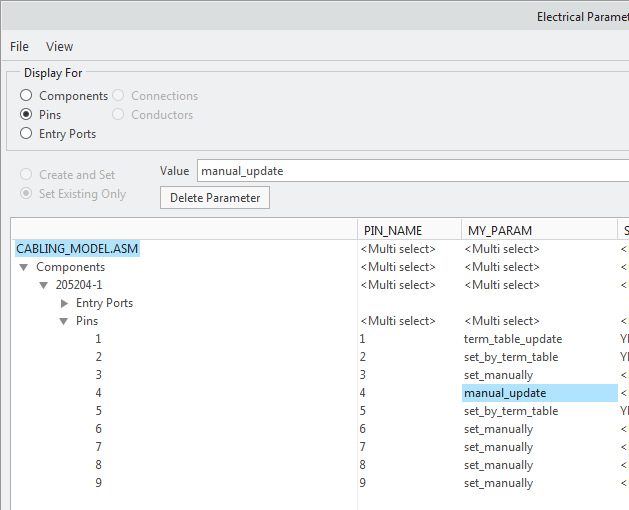The height and width of the screenshot is (510, 629).
Task: Click set_by_term_table cell for pin 5
Action: pyautogui.click(x=511, y=411)
